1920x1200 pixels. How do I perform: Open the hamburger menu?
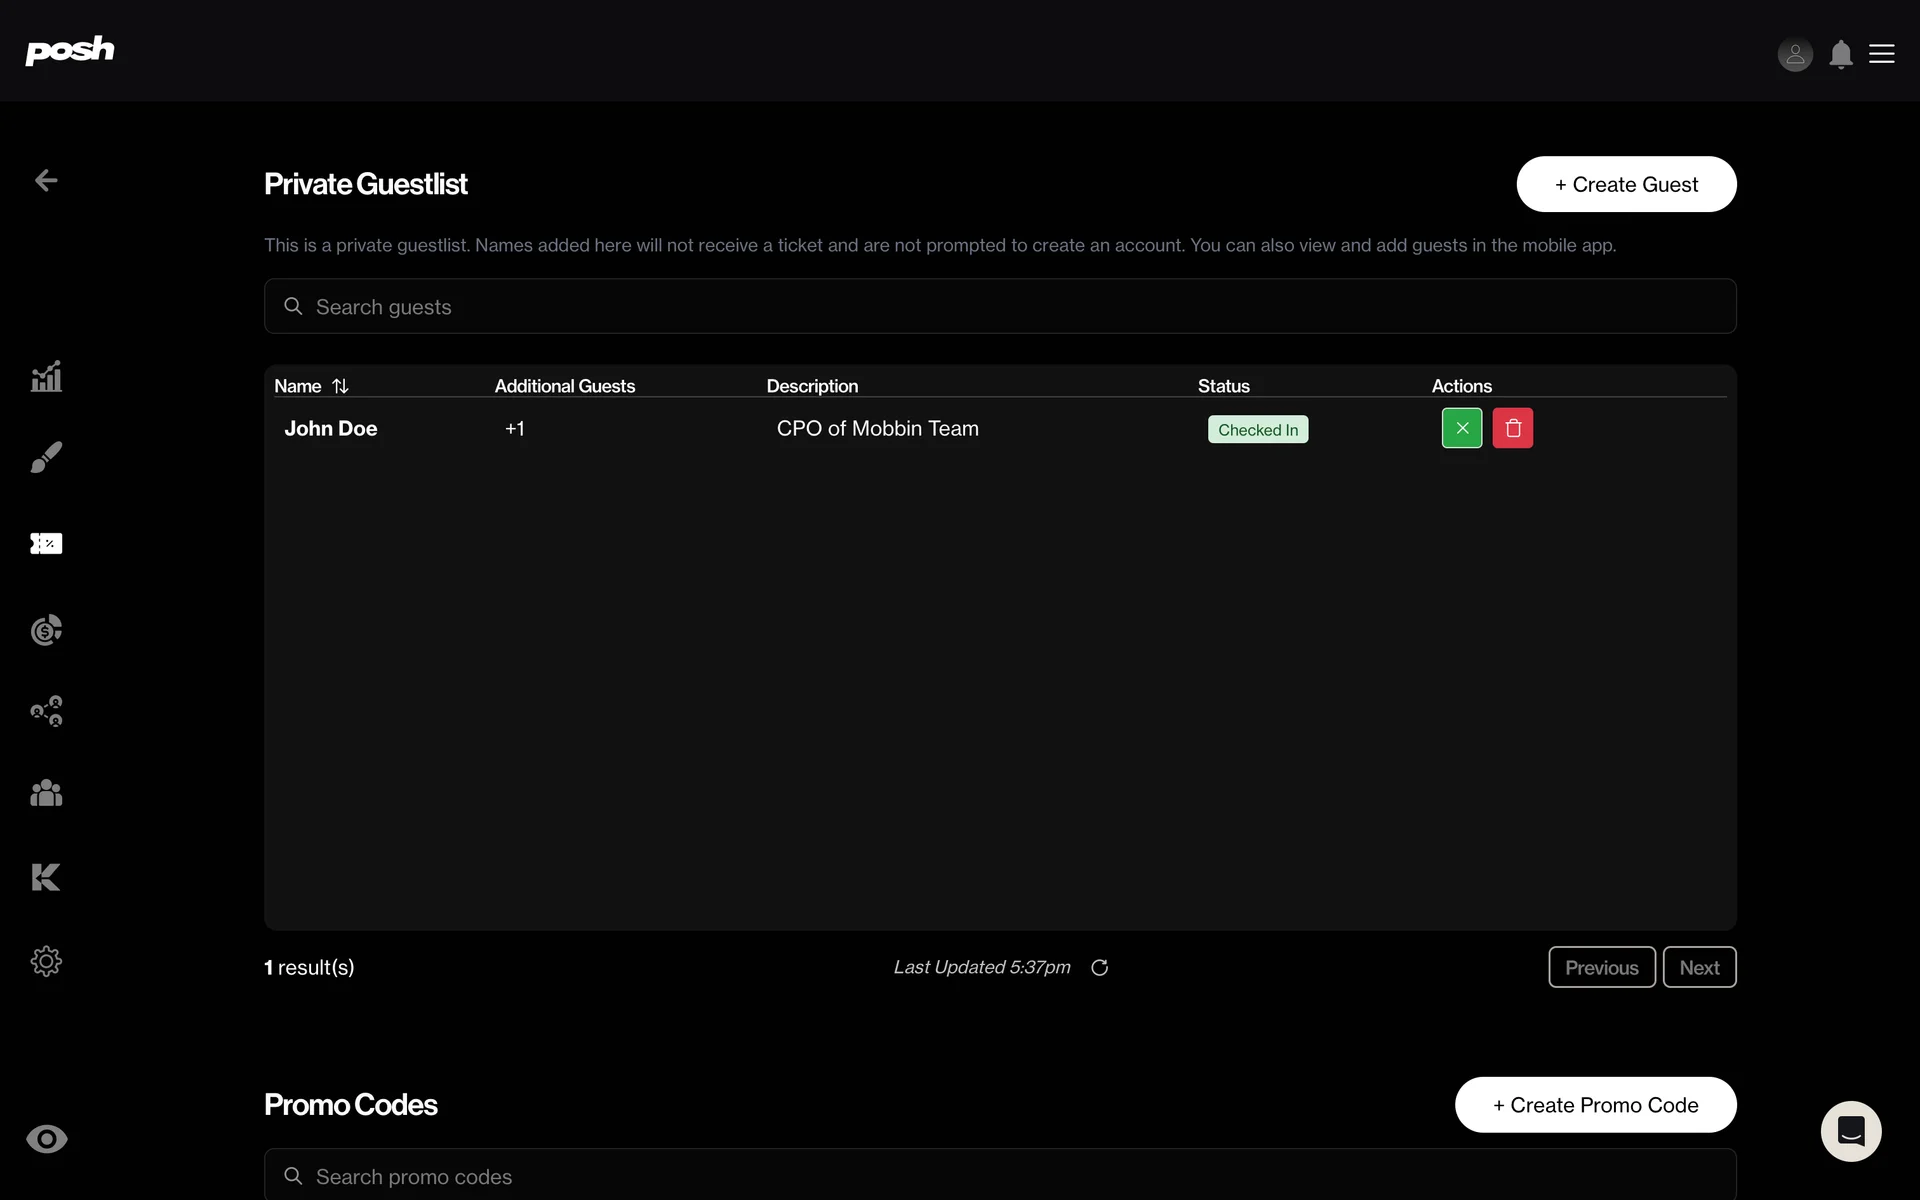pyautogui.click(x=1882, y=54)
